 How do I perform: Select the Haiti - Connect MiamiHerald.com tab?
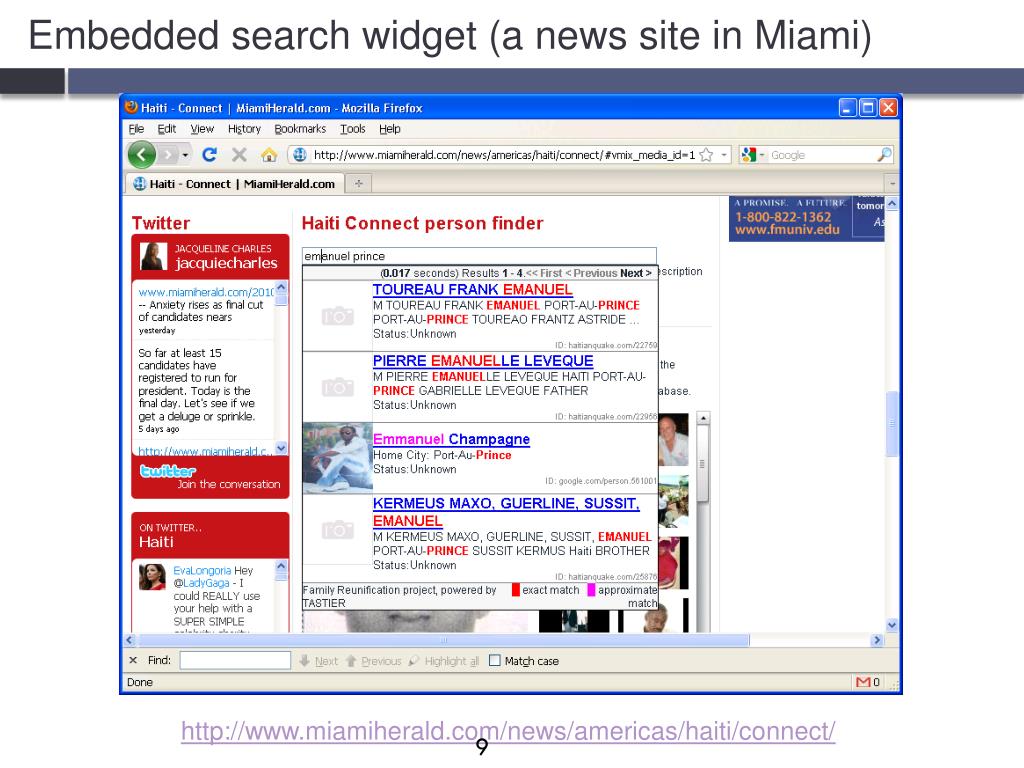pos(234,184)
